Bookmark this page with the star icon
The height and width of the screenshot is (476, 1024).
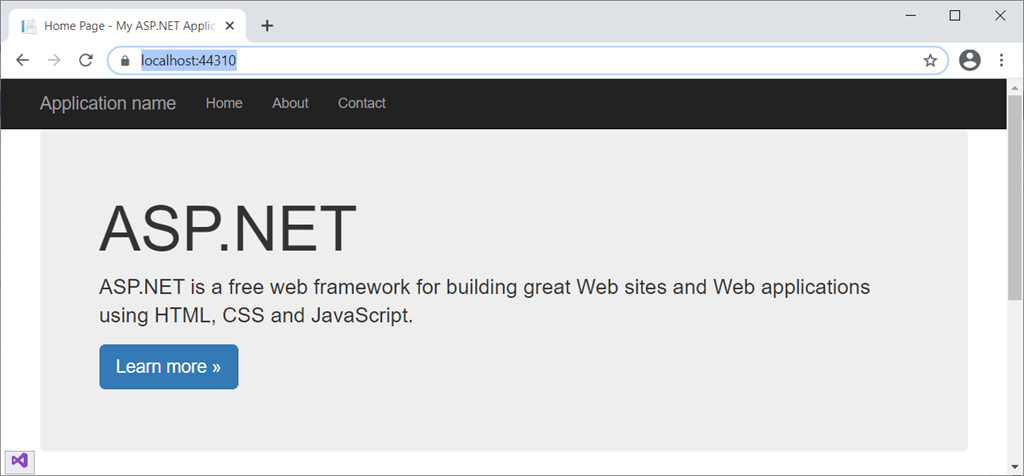930,61
